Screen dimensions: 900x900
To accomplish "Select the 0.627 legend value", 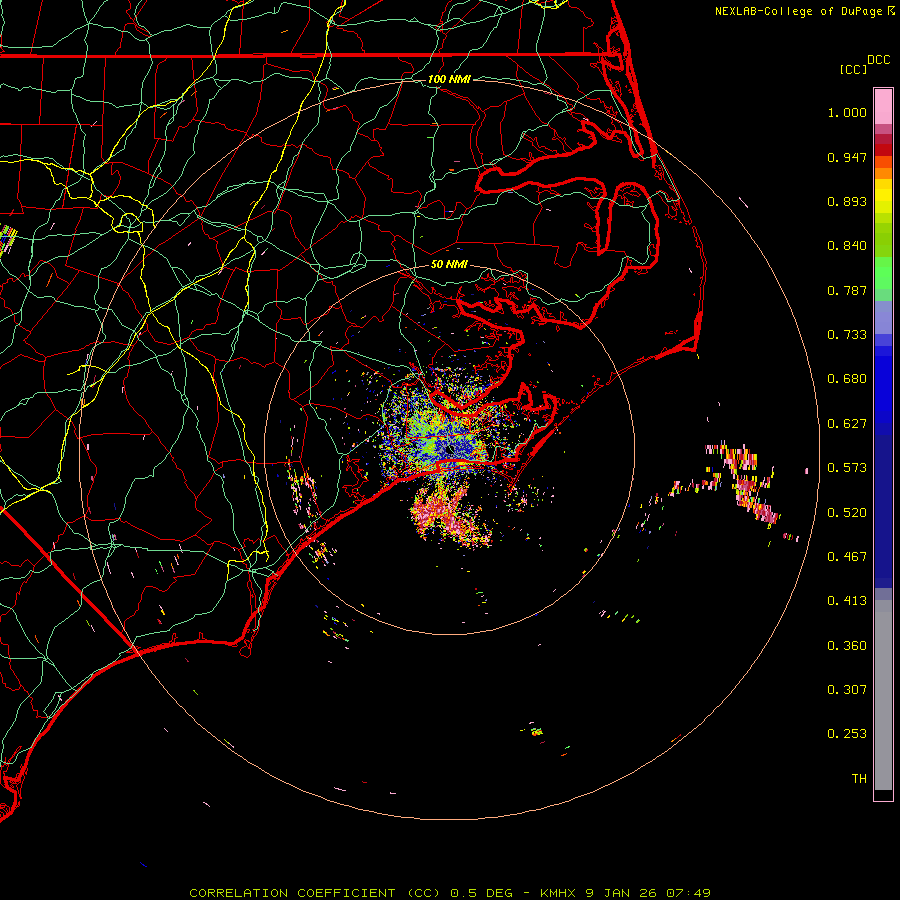I will pos(847,424).
